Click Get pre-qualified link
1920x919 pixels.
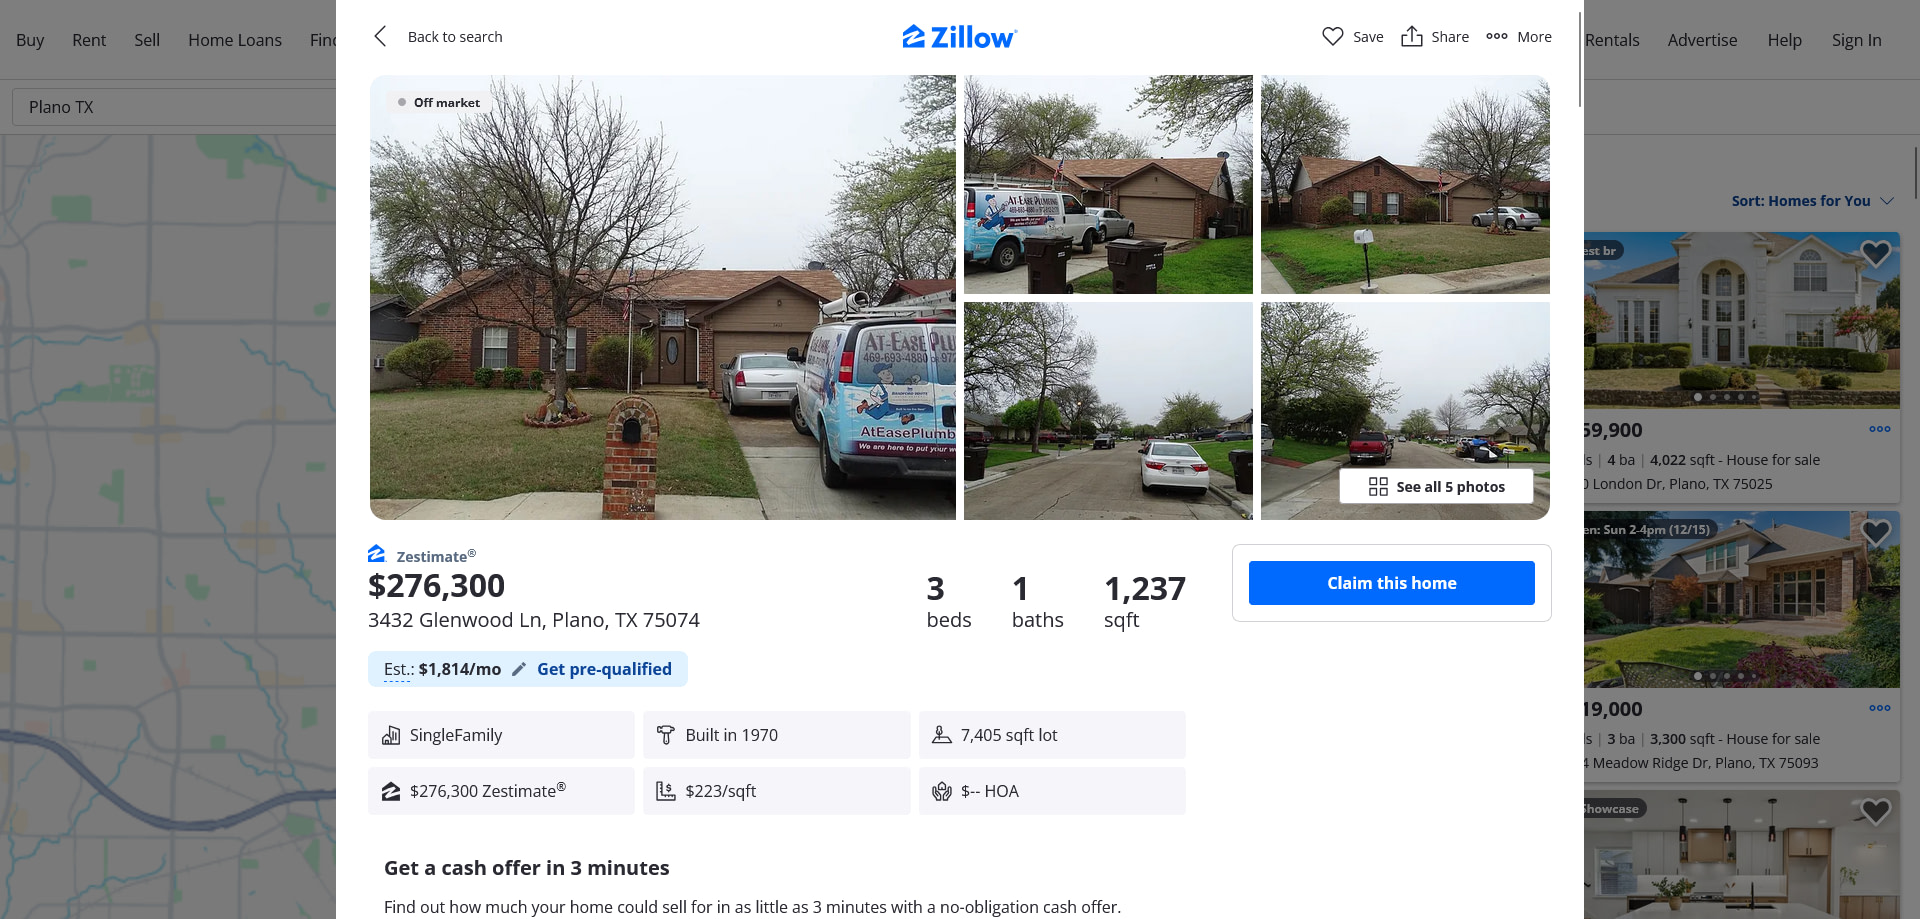[604, 670]
